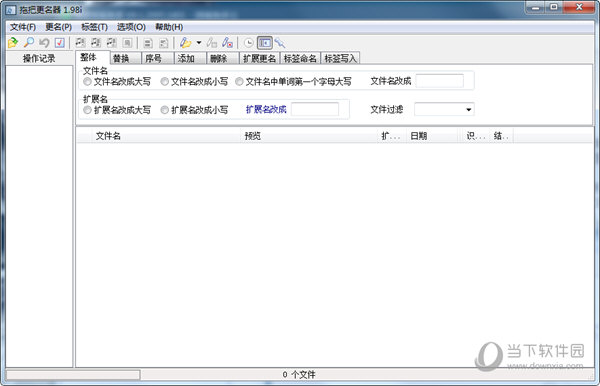Switch to the 整体 tab
This screenshot has width=600, height=386.
93,57
